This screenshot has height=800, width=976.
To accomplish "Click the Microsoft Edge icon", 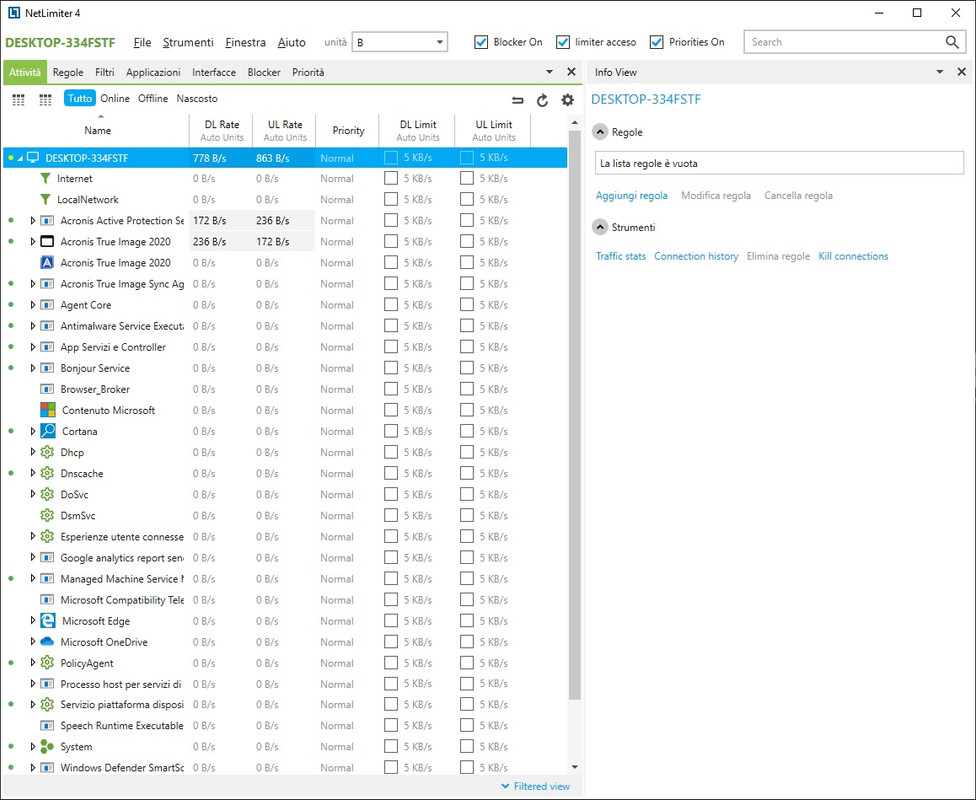I will pyautogui.click(x=48, y=621).
